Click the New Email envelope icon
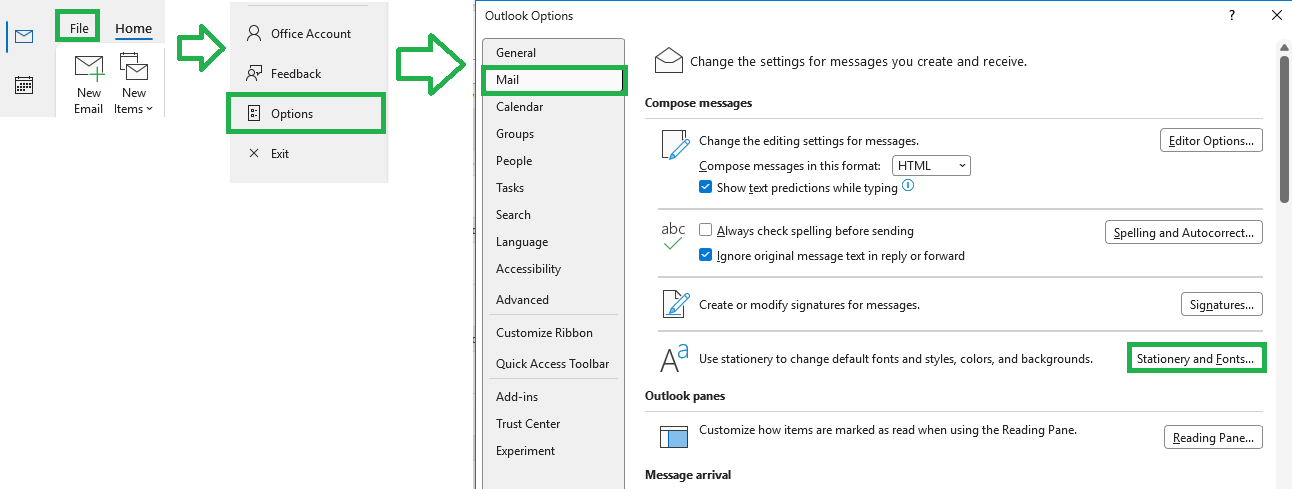This screenshot has height=489, width=1292. click(x=89, y=67)
